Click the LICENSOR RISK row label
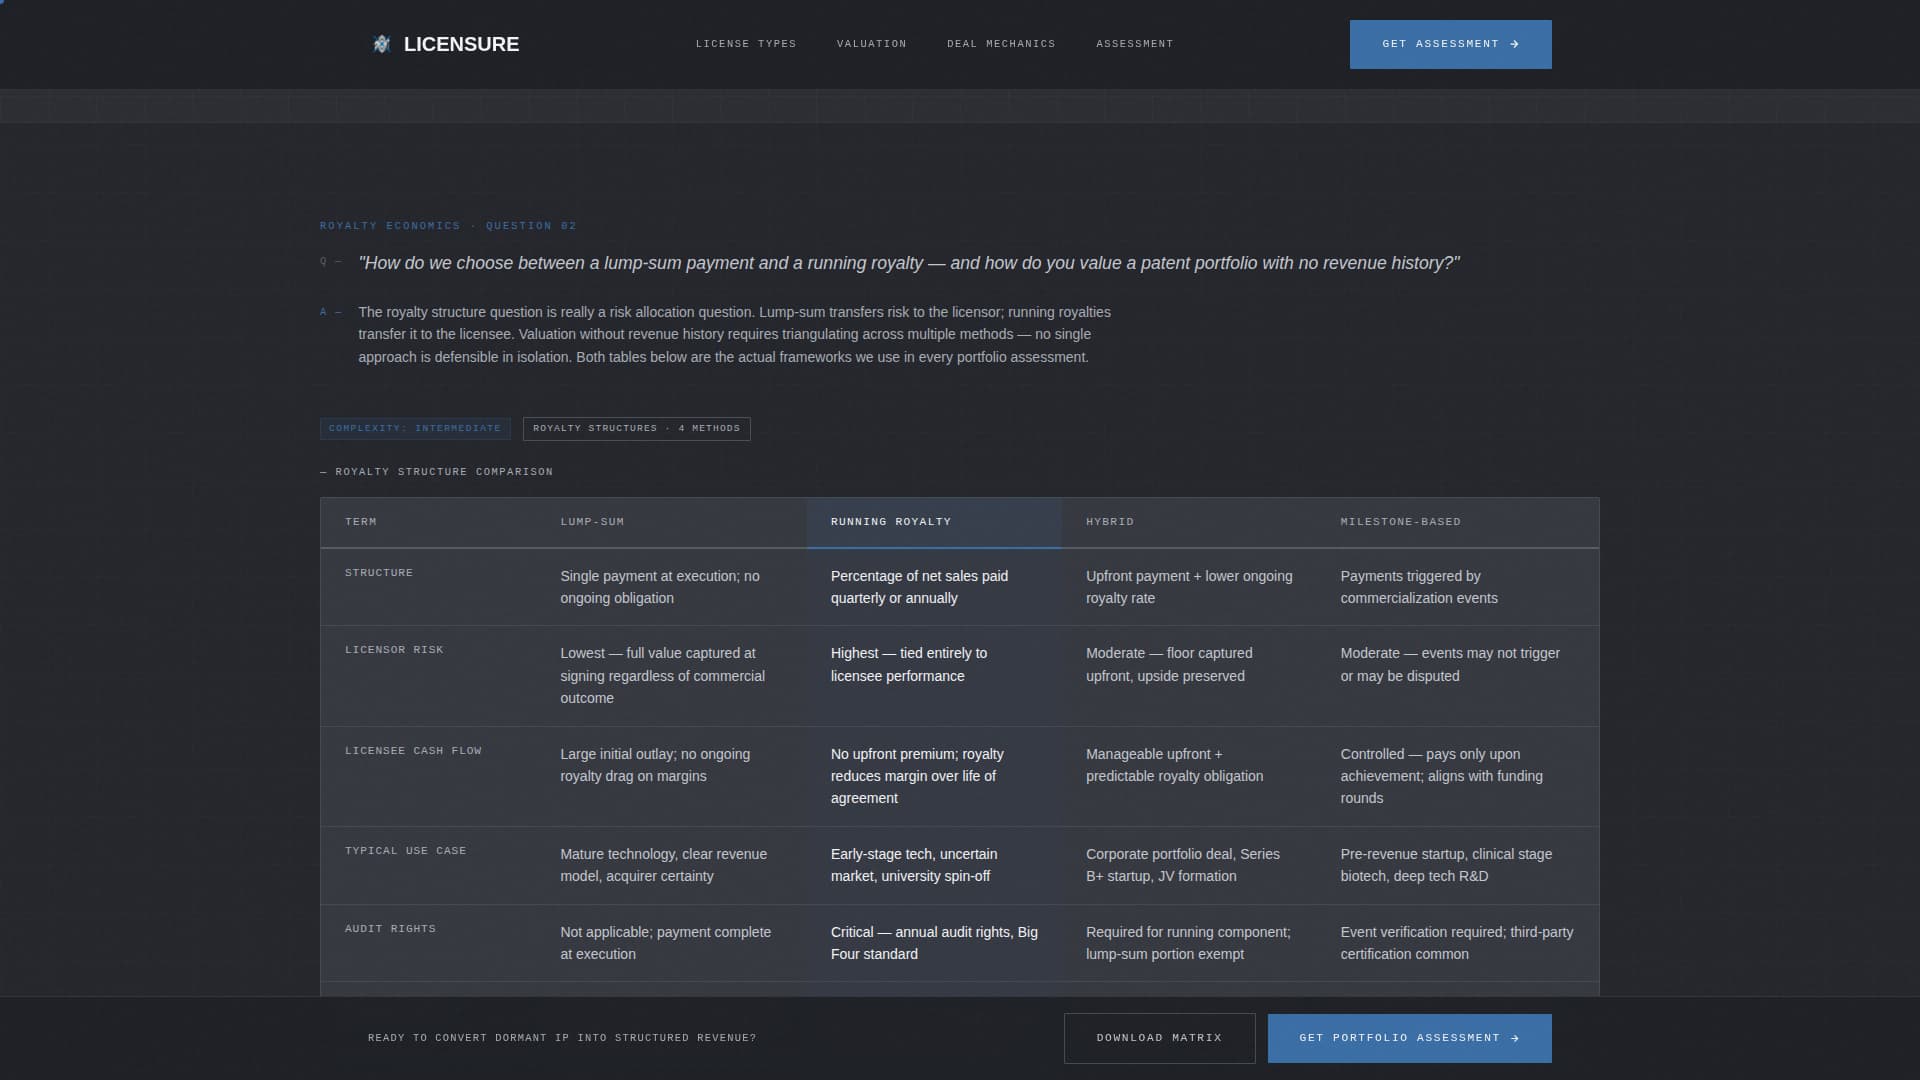Viewport: 1920px width, 1080px height. click(395, 649)
